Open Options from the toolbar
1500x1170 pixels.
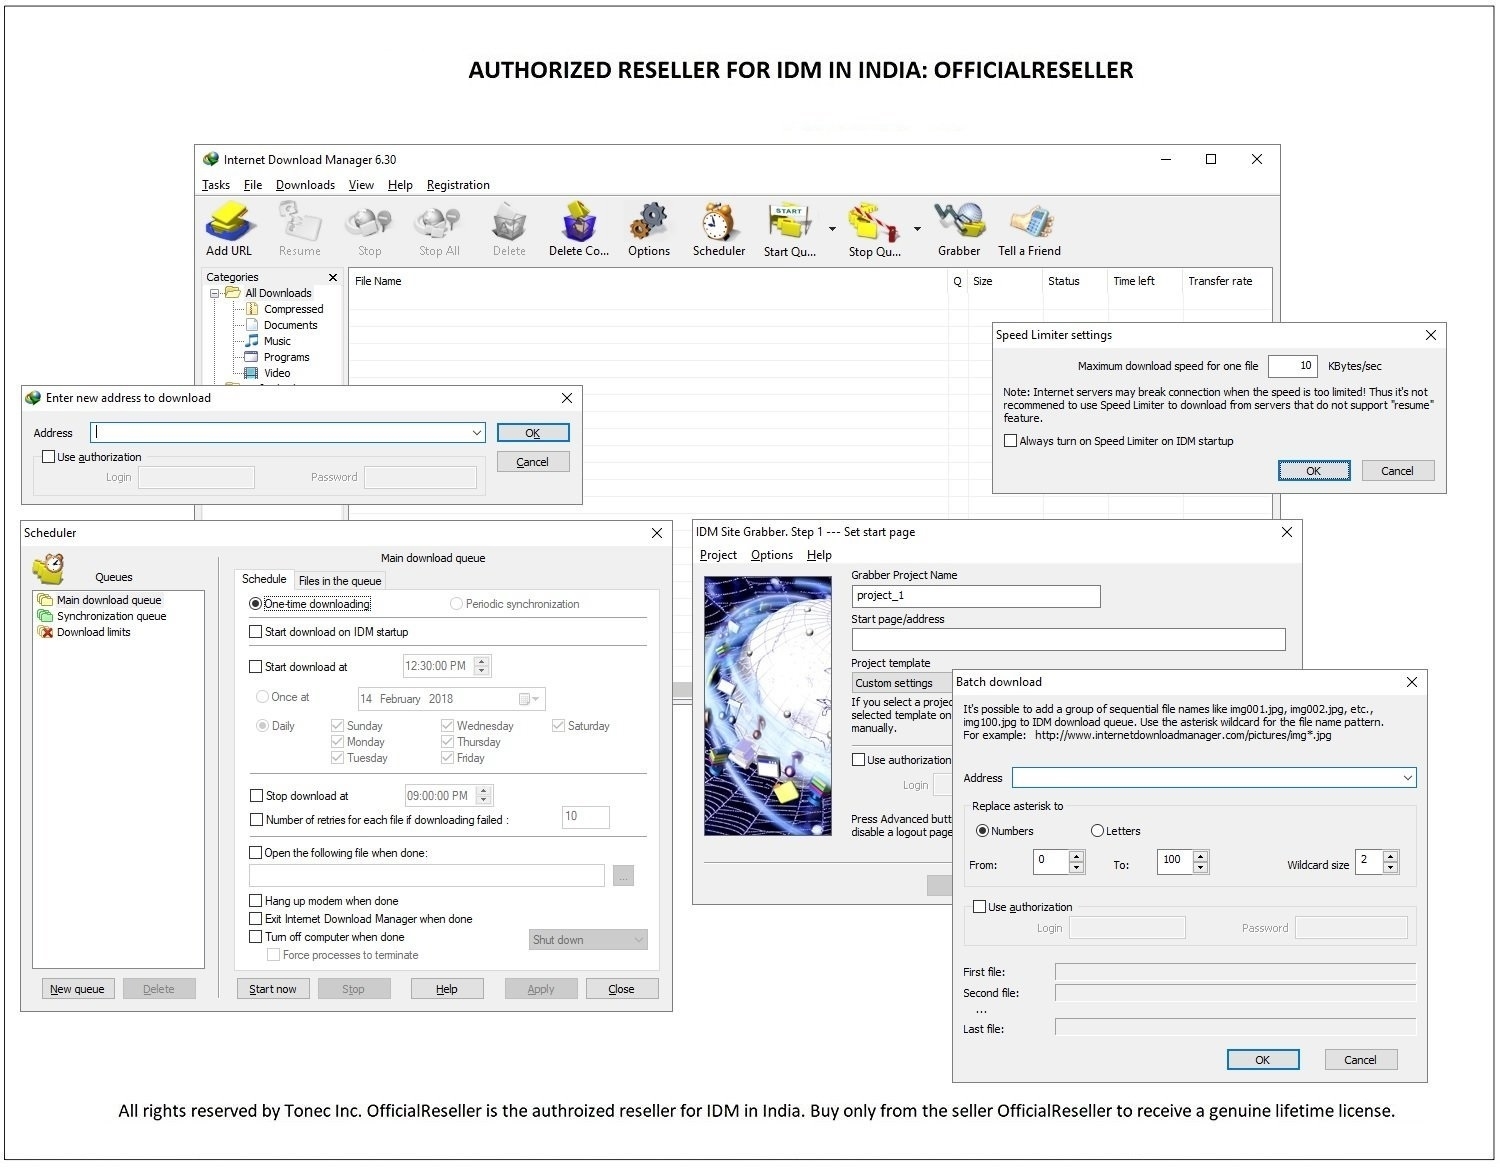tap(649, 229)
